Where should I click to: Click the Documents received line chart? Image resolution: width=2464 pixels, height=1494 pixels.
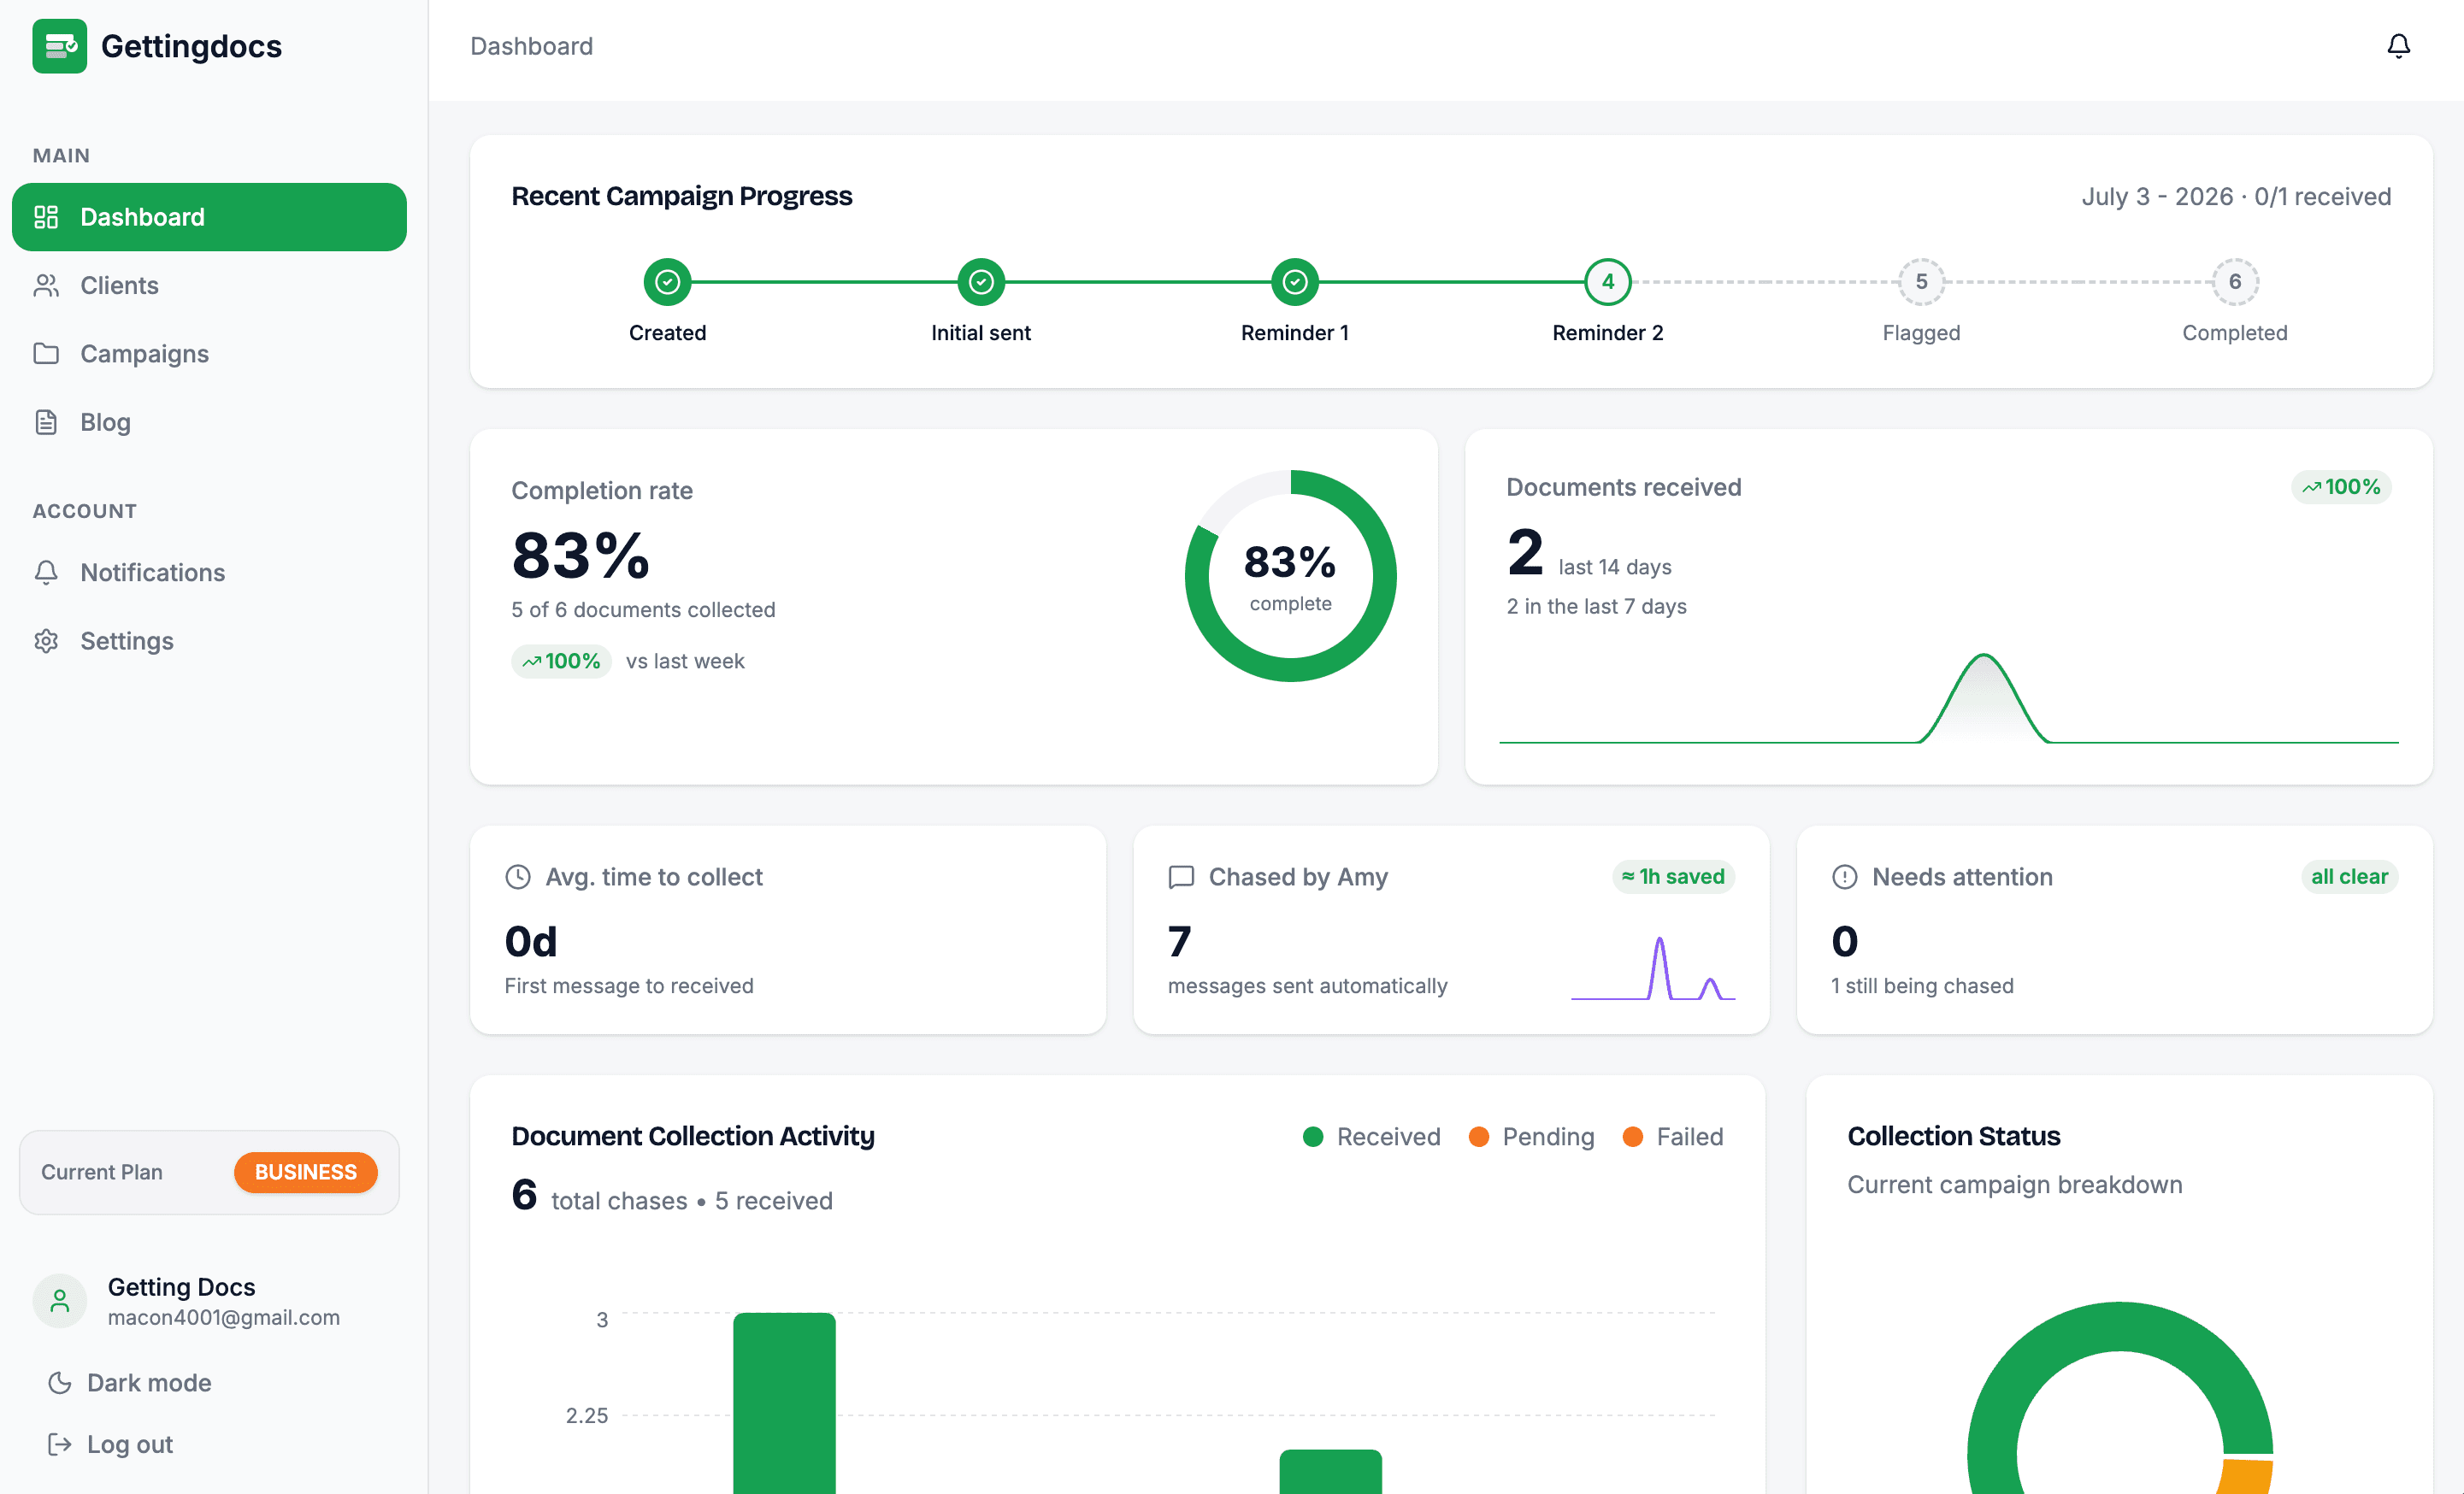pos(1948,698)
